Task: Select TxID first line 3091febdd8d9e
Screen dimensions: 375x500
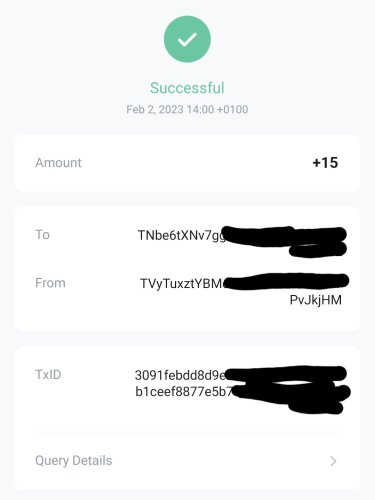Action: click(180, 375)
